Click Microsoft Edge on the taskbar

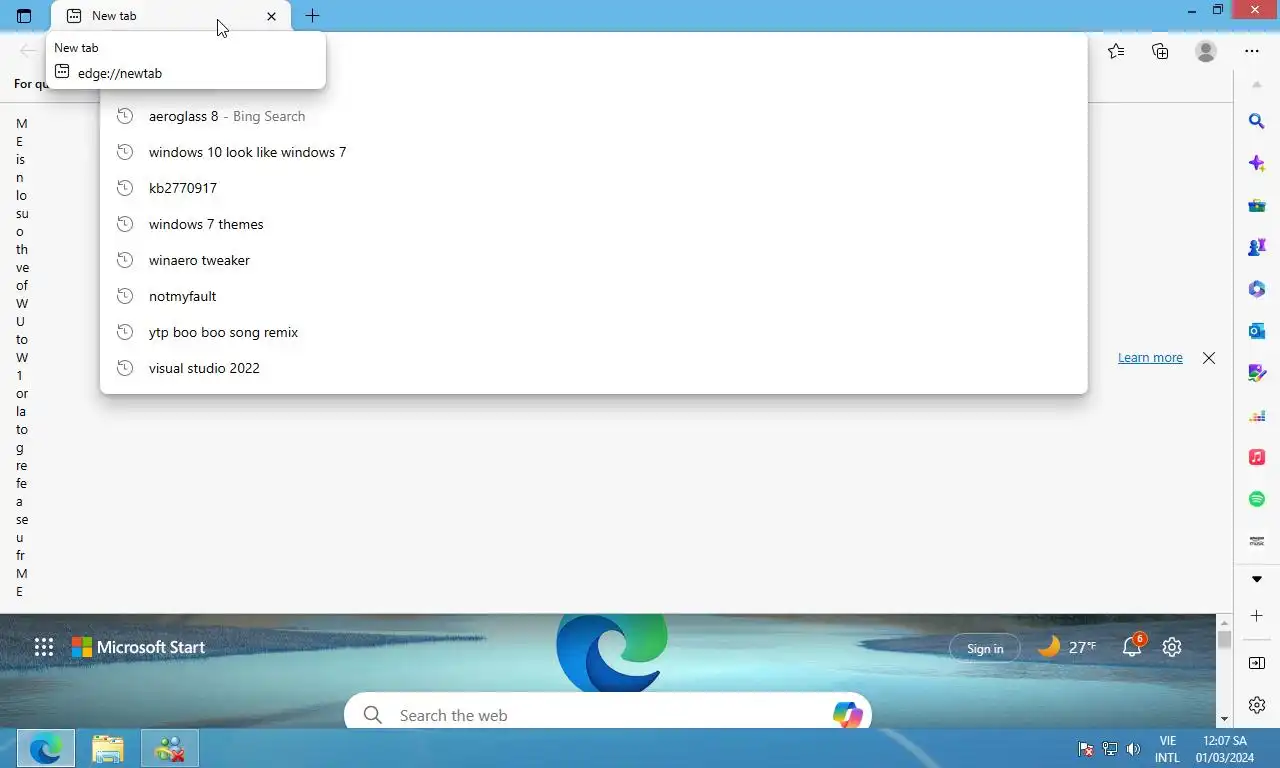46,748
